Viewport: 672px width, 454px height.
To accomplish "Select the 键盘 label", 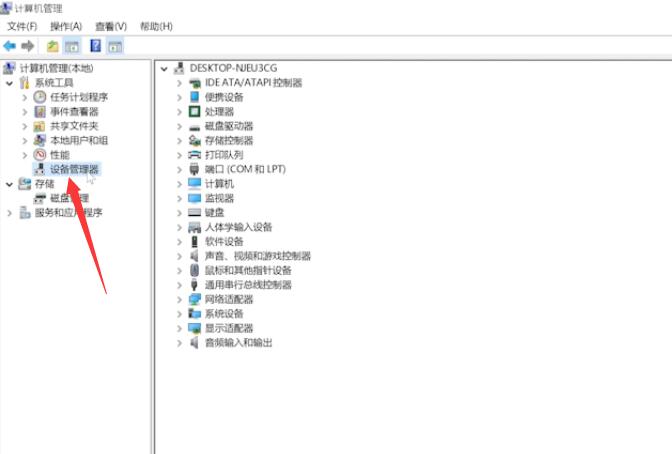I will [214, 213].
